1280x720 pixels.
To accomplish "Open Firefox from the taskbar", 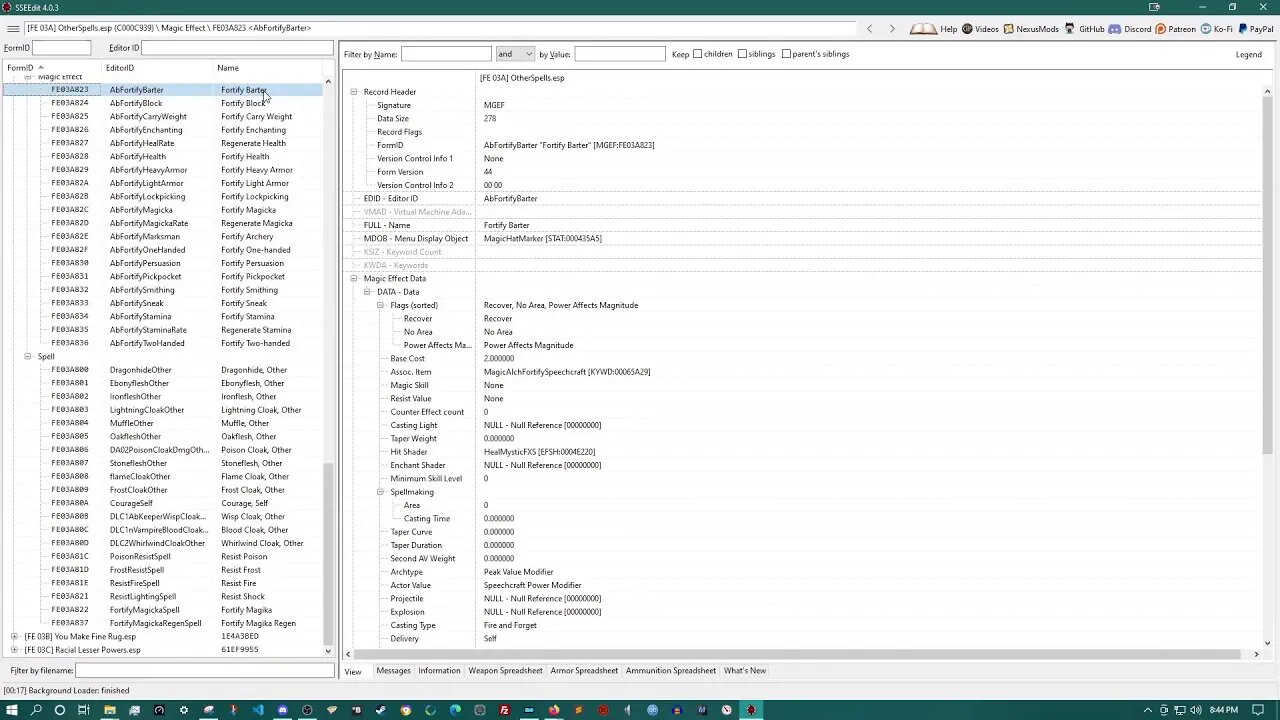I will [x=554, y=710].
